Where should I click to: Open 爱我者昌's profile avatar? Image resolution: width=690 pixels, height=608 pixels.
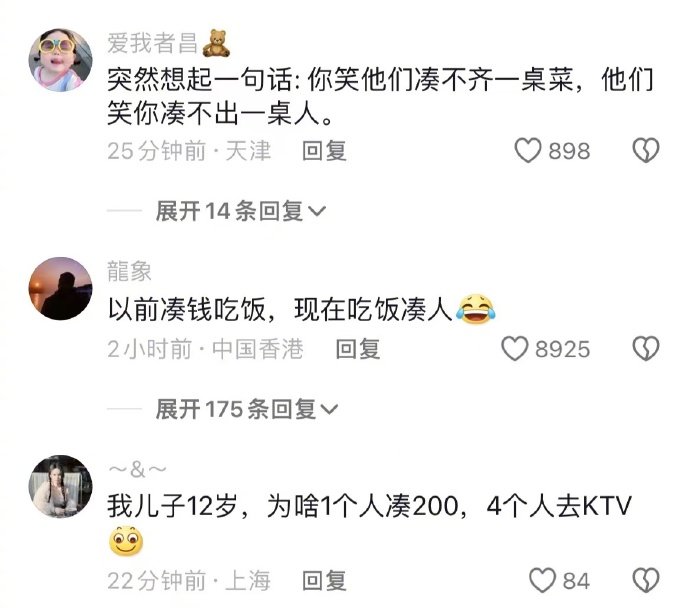[x=61, y=60]
